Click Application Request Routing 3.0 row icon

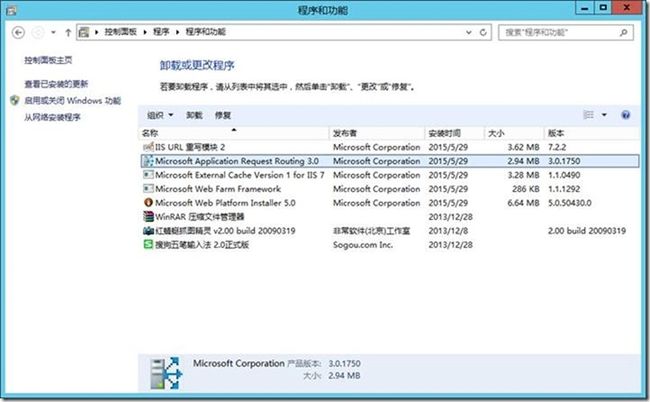point(148,161)
